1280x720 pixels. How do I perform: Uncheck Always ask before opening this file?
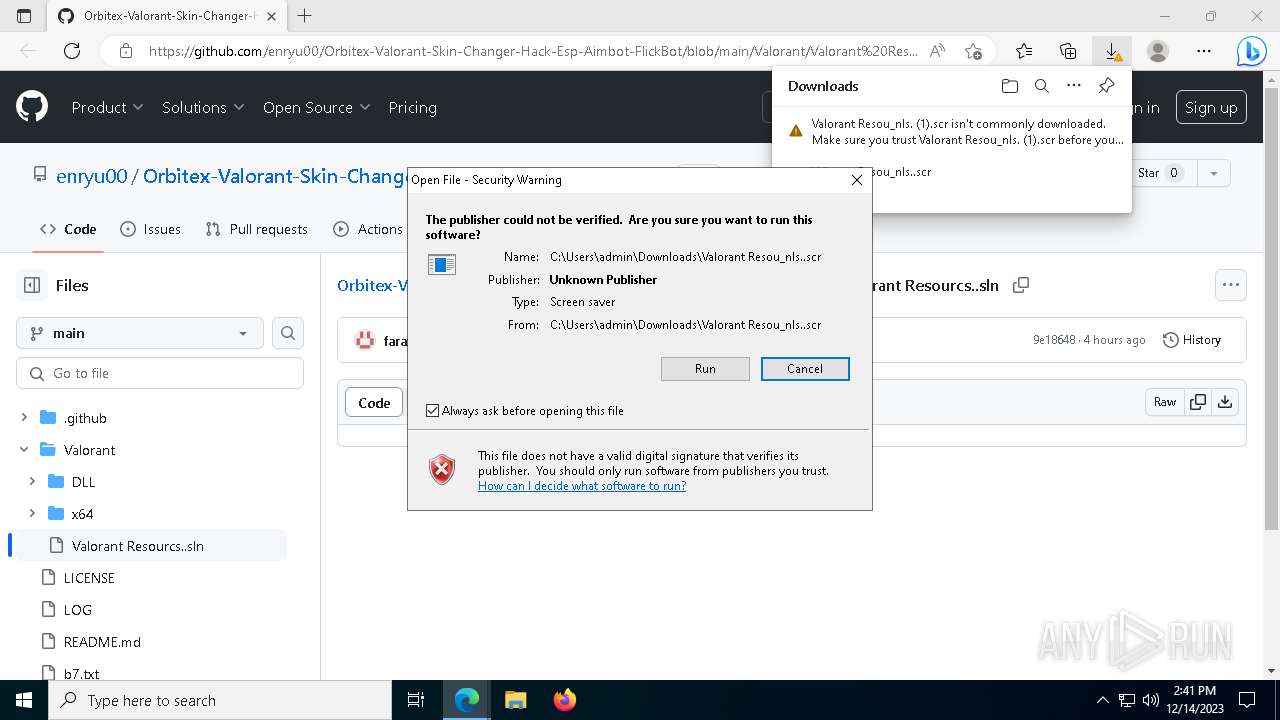click(x=432, y=411)
